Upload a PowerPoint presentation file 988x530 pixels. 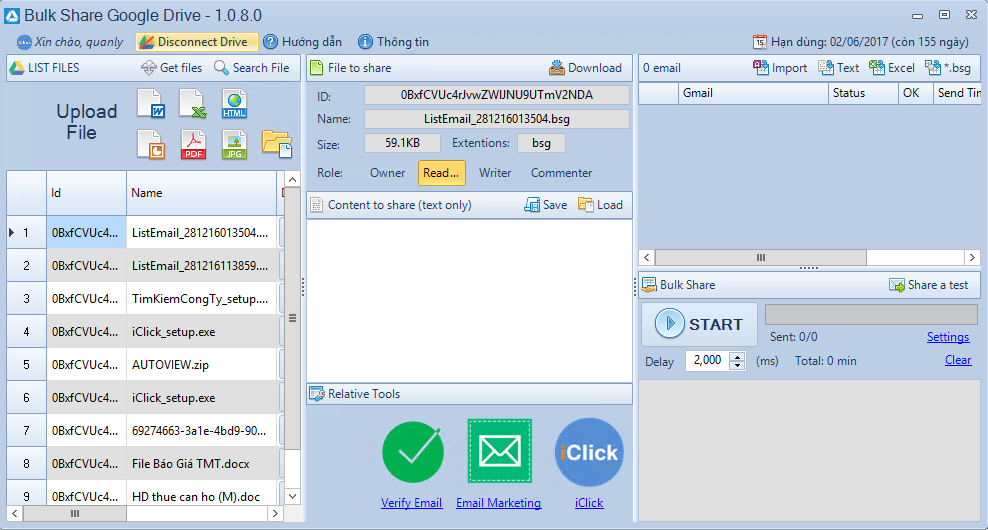coord(151,145)
